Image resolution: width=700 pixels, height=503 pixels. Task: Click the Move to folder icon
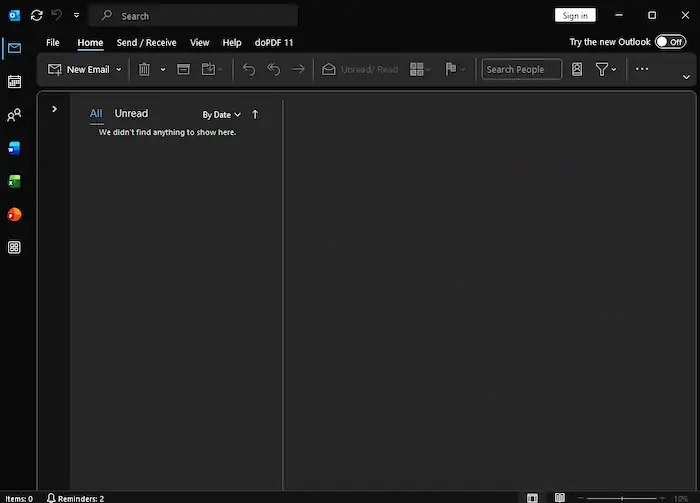[208, 69]
